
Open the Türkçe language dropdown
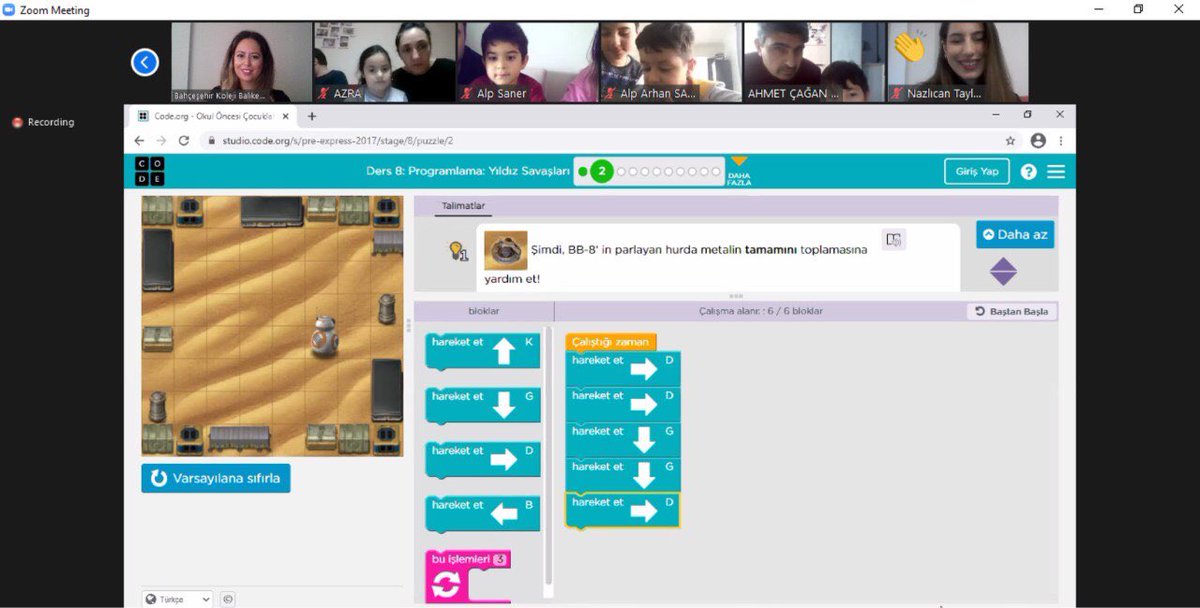[x=178, y=599]
